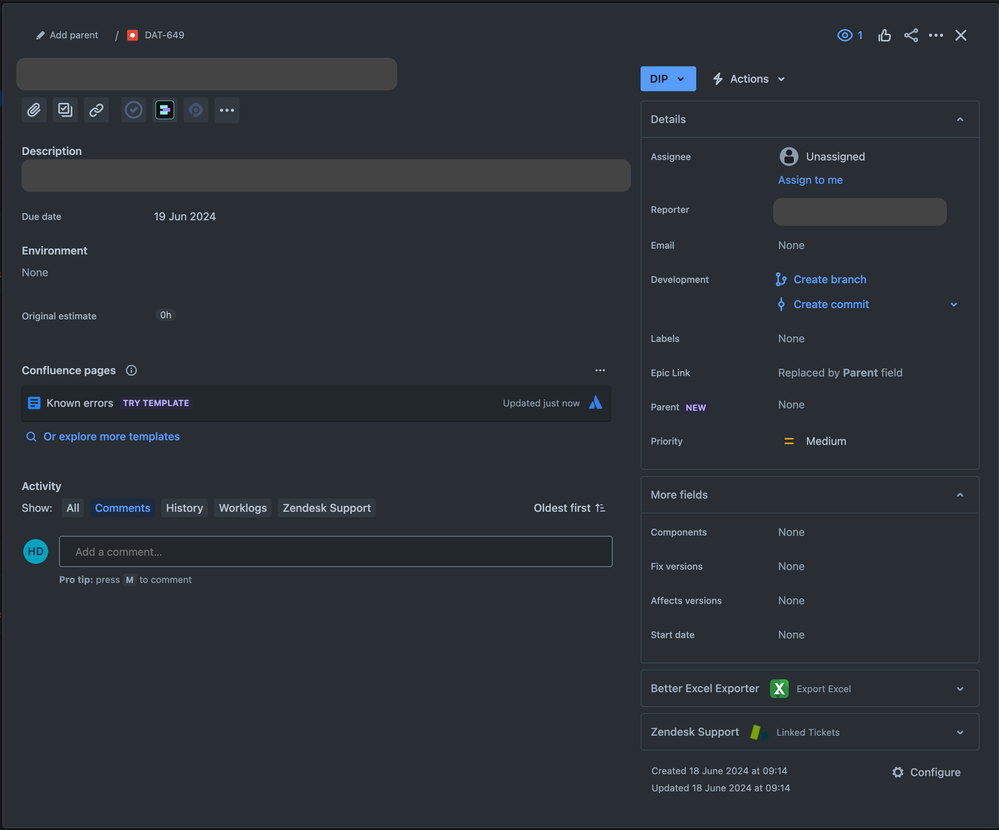This screenshot has width=999, height=830.
Task: Vote with the thumbs up icon
Action: pyautogui.click(x=884, y=35)
